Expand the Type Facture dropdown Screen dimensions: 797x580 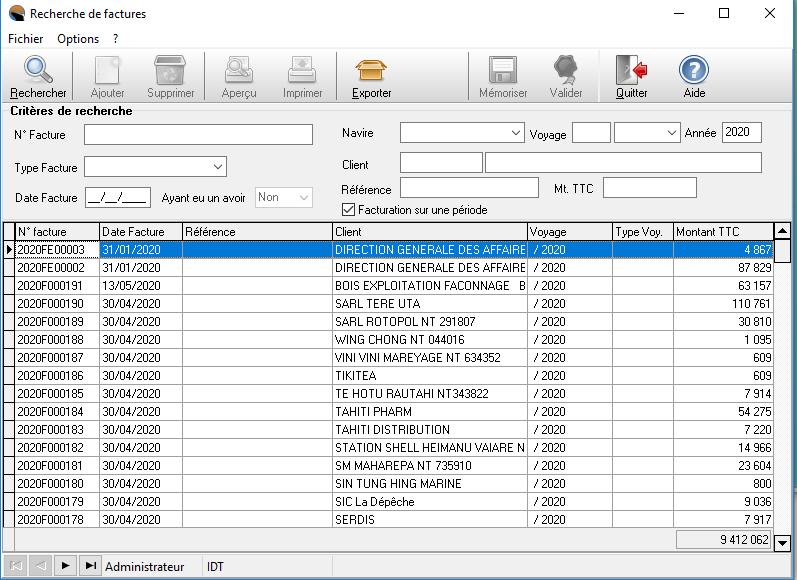pyautogui.click(x=218, y=166)
